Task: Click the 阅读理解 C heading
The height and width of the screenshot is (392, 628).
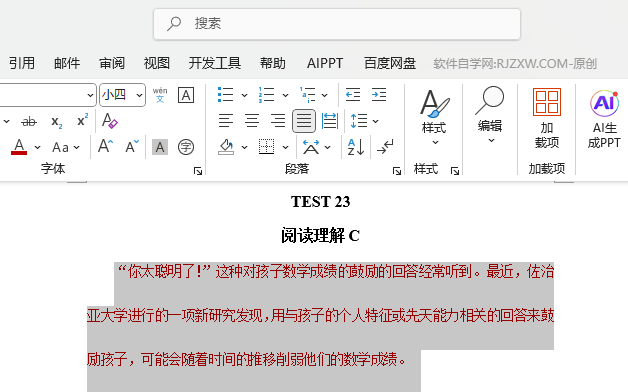Action: pos(320,235)
